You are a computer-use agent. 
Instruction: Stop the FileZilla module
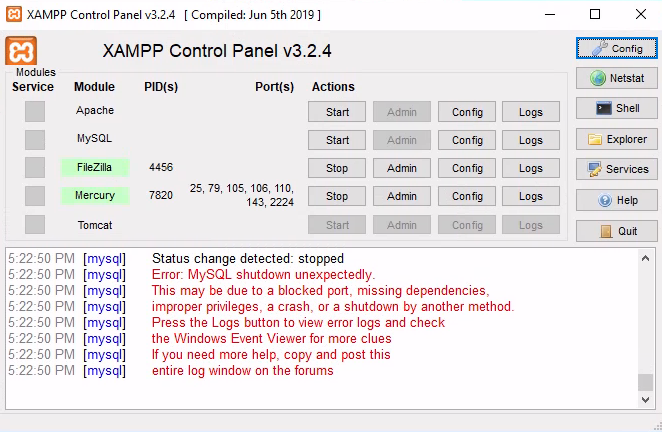(337, 168)
